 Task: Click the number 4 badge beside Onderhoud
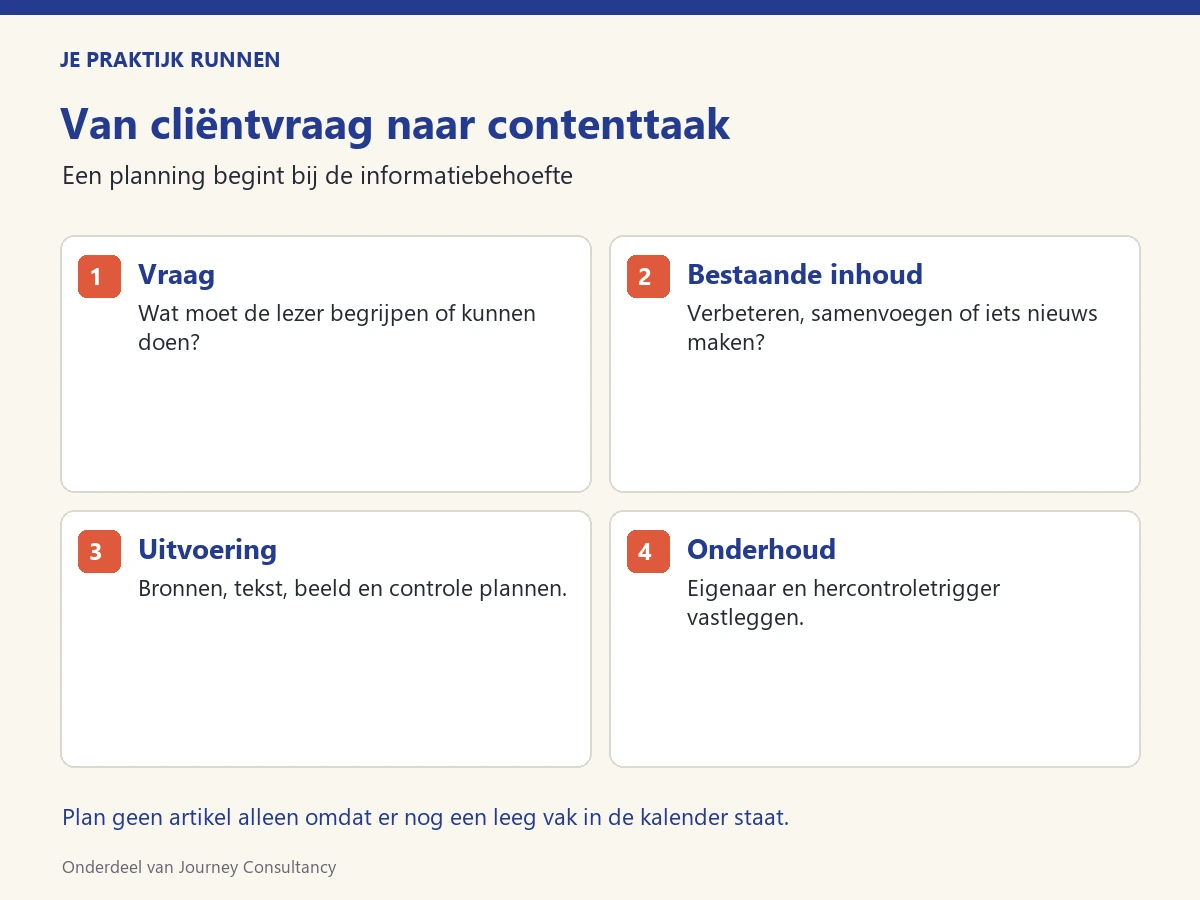(x=648, y=552)
